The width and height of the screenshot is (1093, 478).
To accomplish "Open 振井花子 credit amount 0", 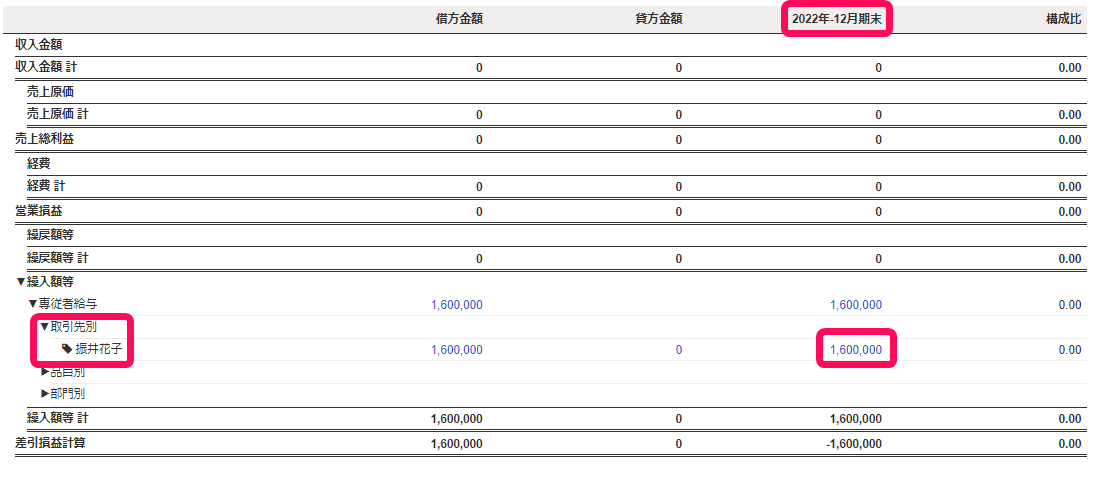I will coord(679,350).
